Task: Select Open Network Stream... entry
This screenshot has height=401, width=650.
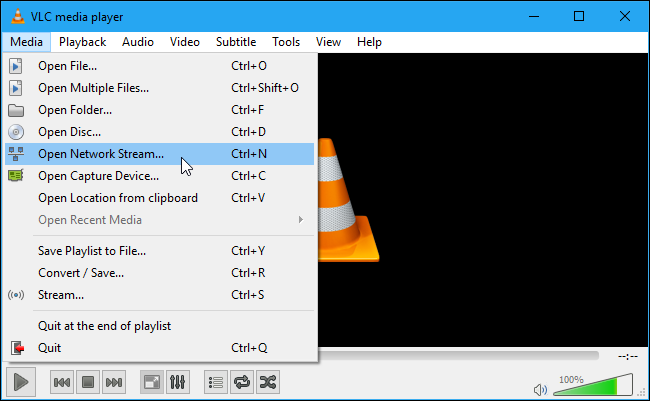Action: [x=160, y=154]
